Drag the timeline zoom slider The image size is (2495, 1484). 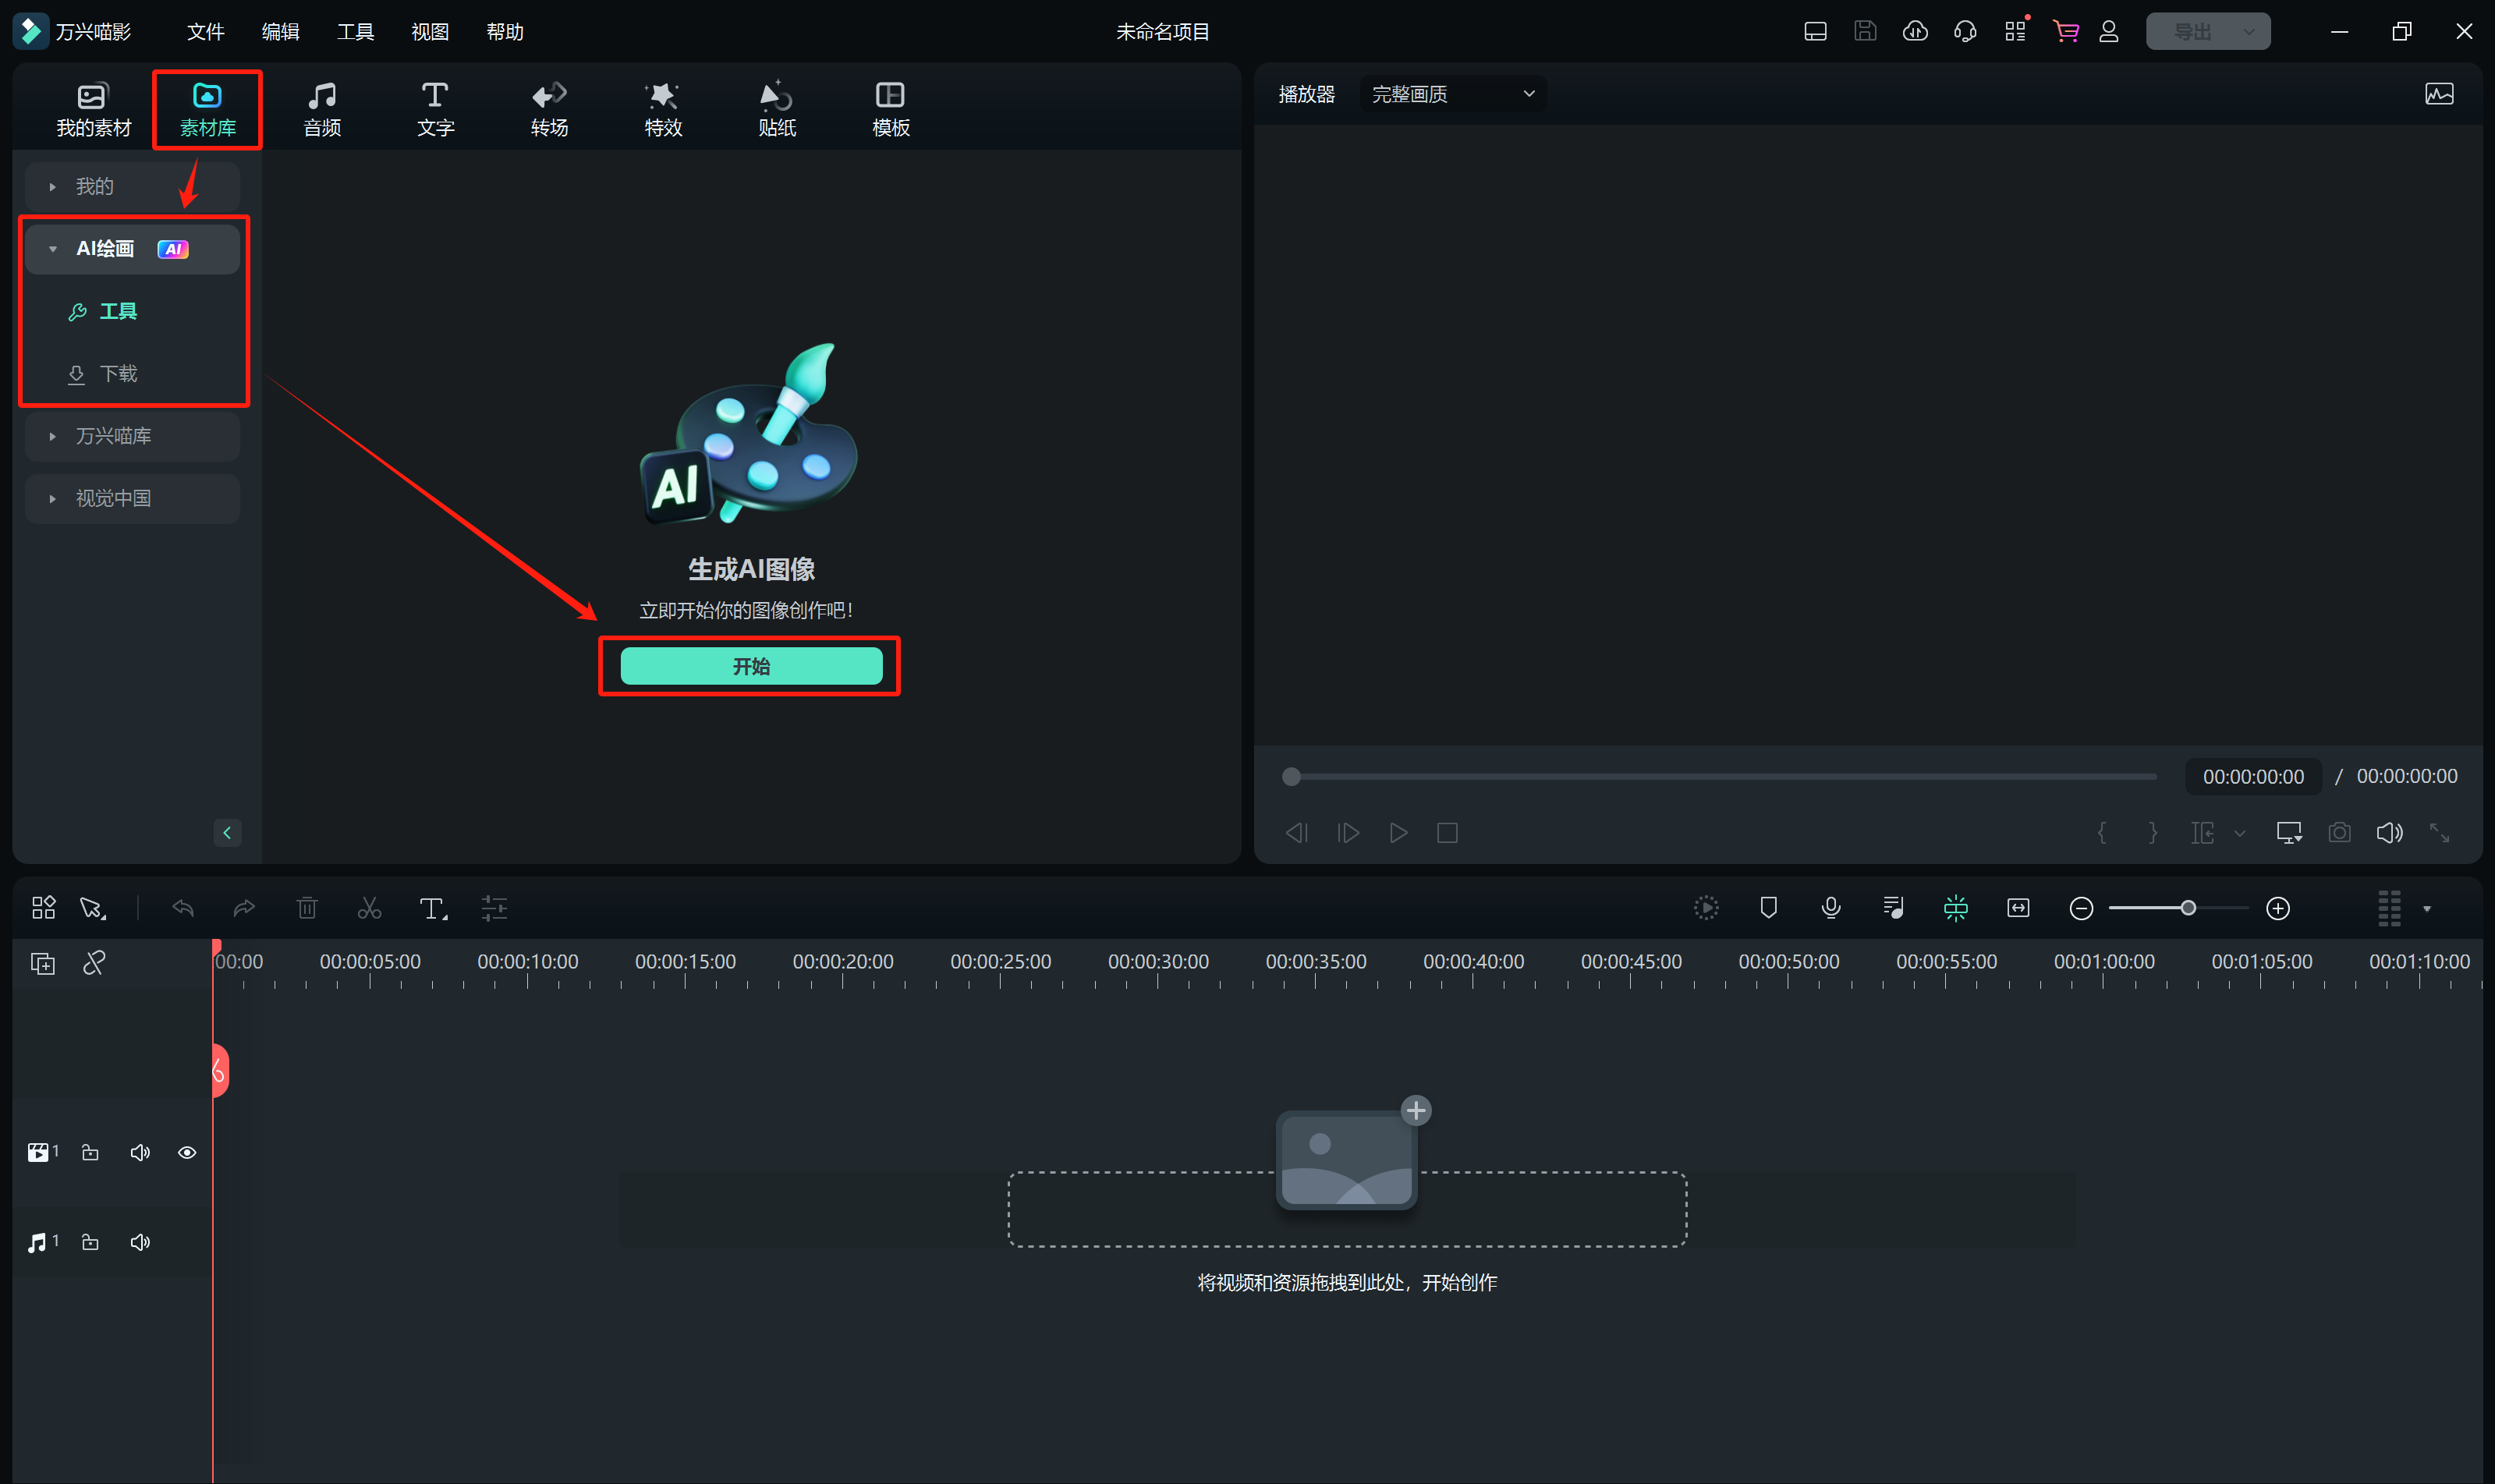click(x=2186, y=906)
